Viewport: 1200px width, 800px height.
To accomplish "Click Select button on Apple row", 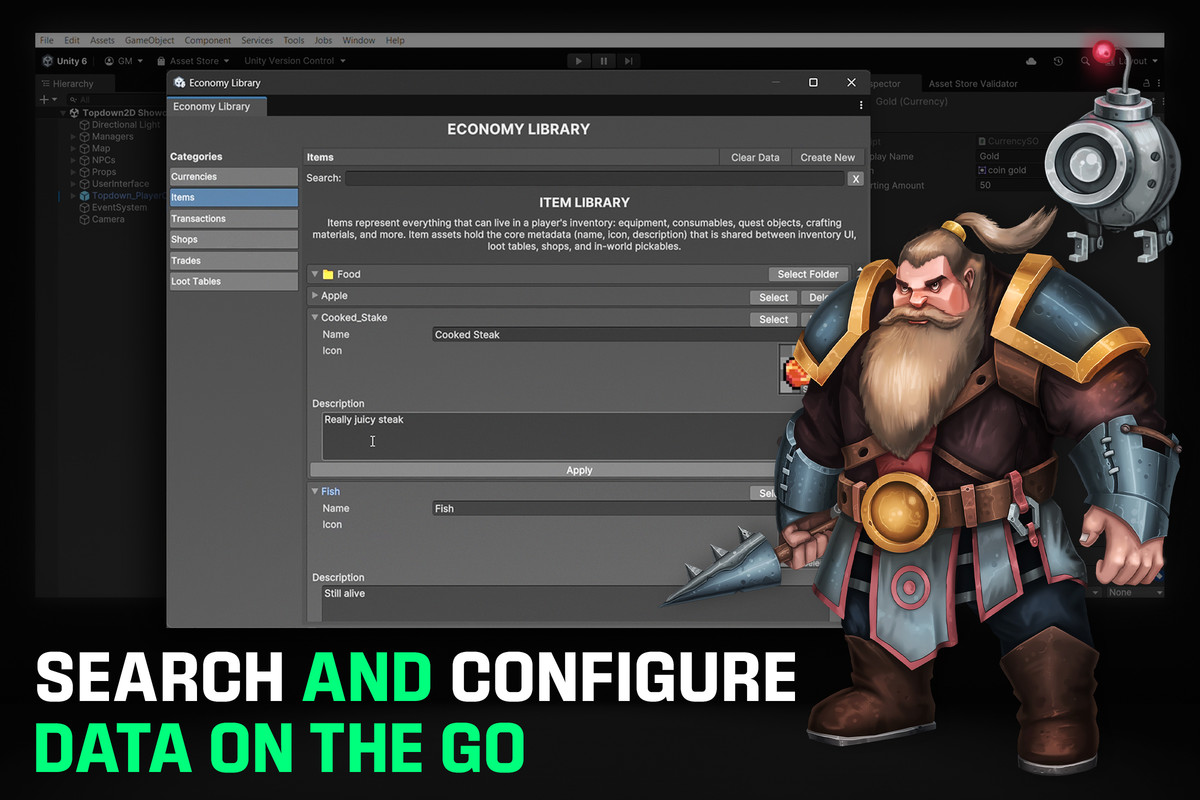I will click(x=774, y=297).
